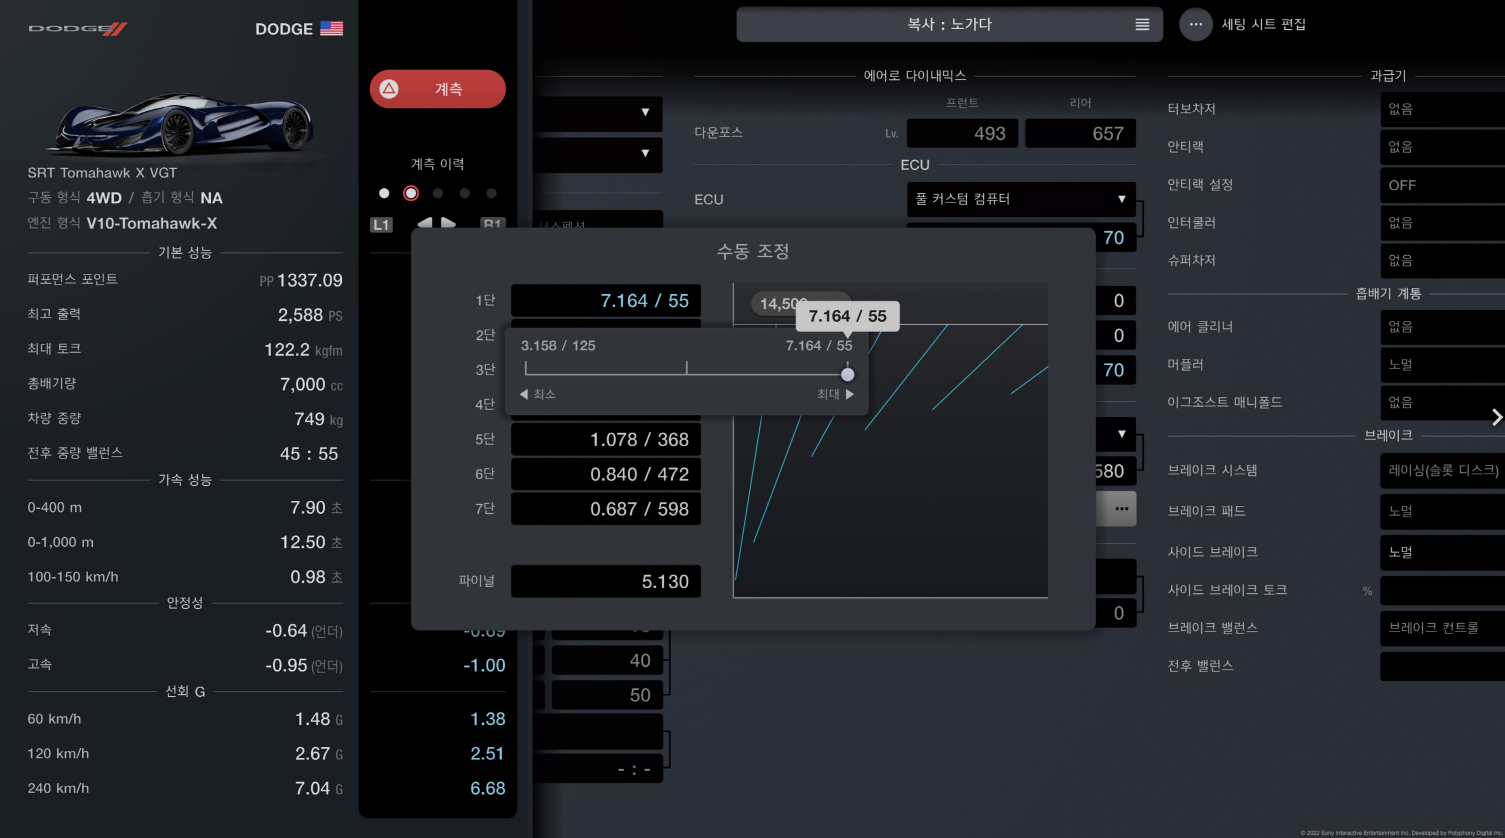
Task: Click the 0-400 m 7.90 초 value
Action: pos(316,508)
